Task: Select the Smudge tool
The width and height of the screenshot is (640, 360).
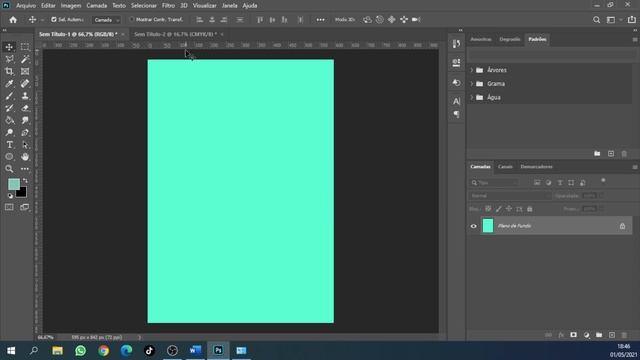Action: pos(25,120)
